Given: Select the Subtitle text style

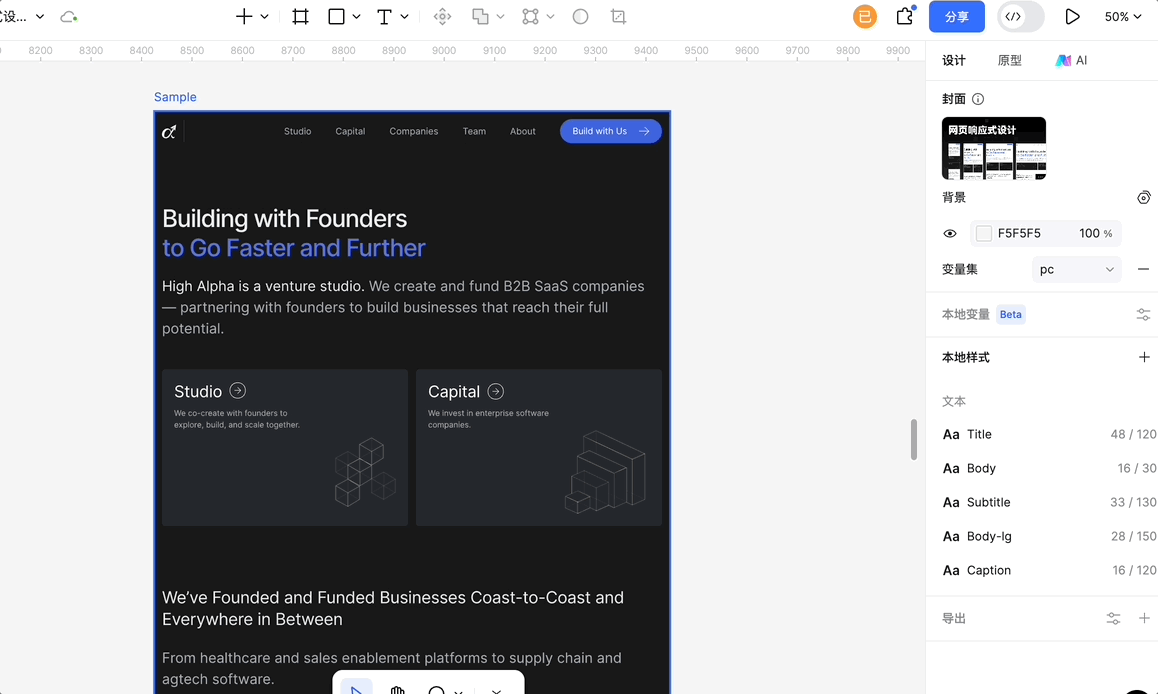Looking at the screenshot, I should [988, 502].
